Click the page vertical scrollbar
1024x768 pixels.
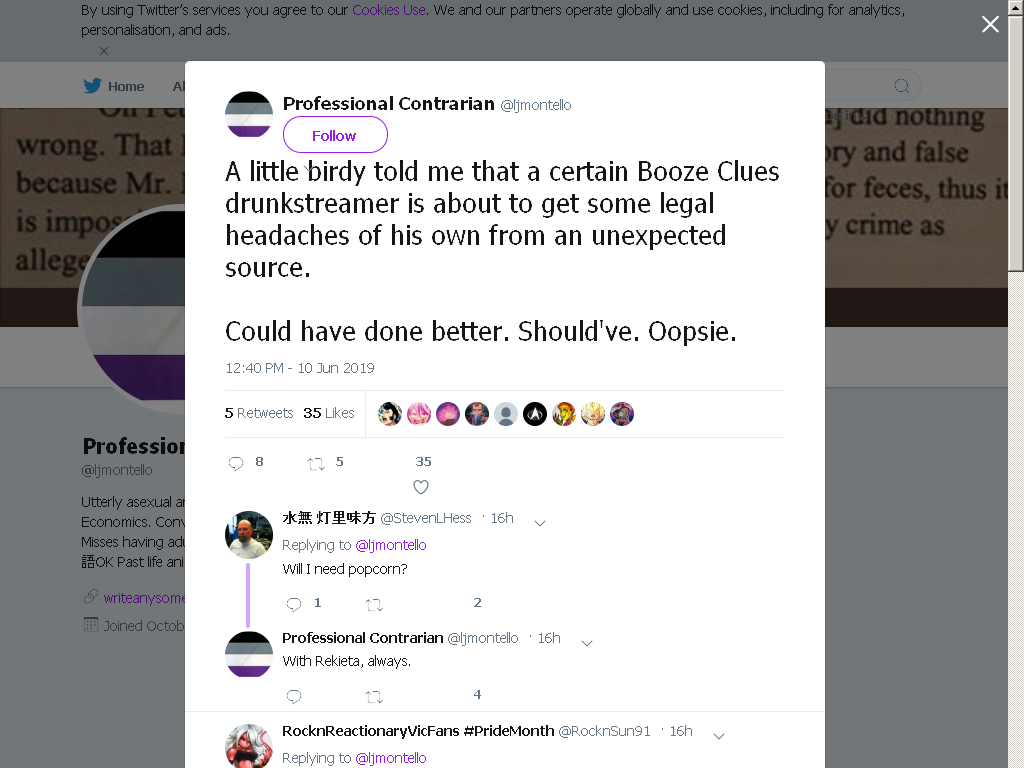(x=1016, y=384)
